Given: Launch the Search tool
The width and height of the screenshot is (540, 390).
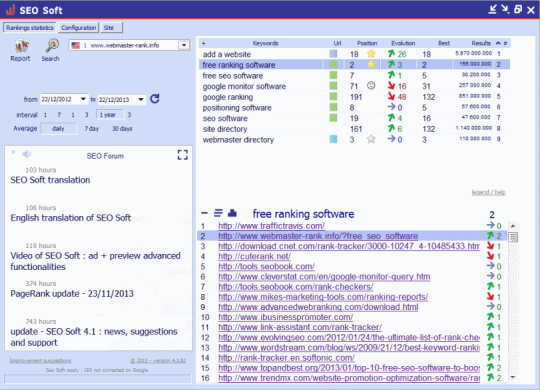Looking at the screenshot, I should tap(51, 50).
